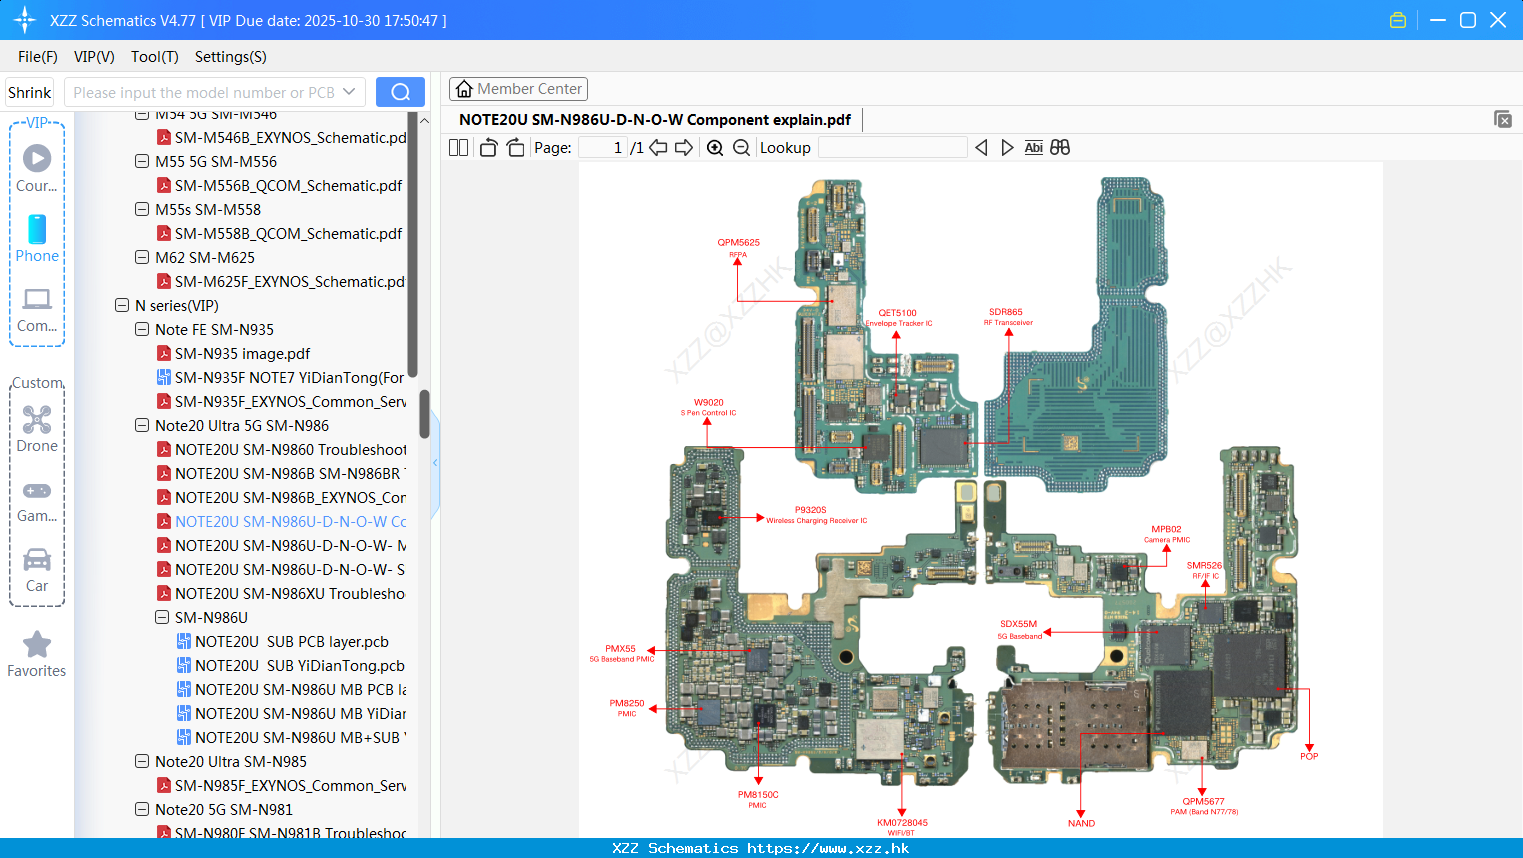1523x858 pixels.
Task: Open SM-M625F_EXYNOS_Schematic.pdf
Action: pyautogui.click(x=281, y=281)
